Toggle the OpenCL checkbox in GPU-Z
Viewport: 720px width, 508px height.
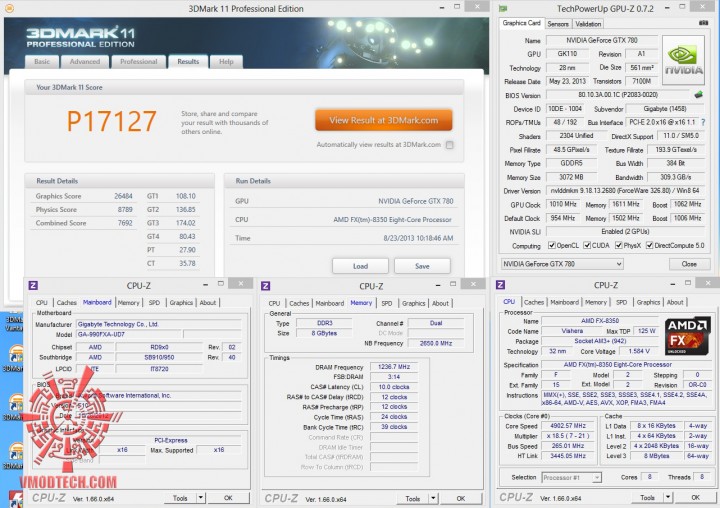551,245
